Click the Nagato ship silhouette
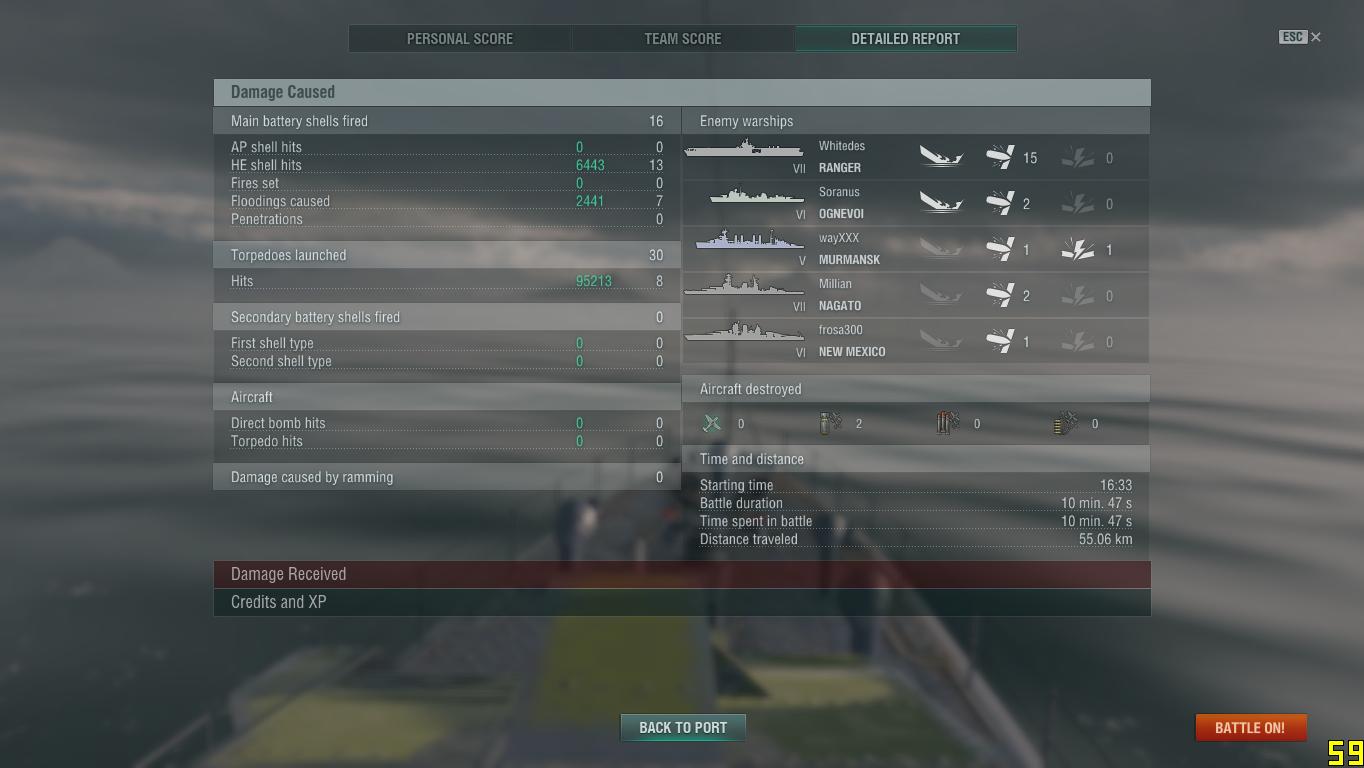 (x=744, y=286)
